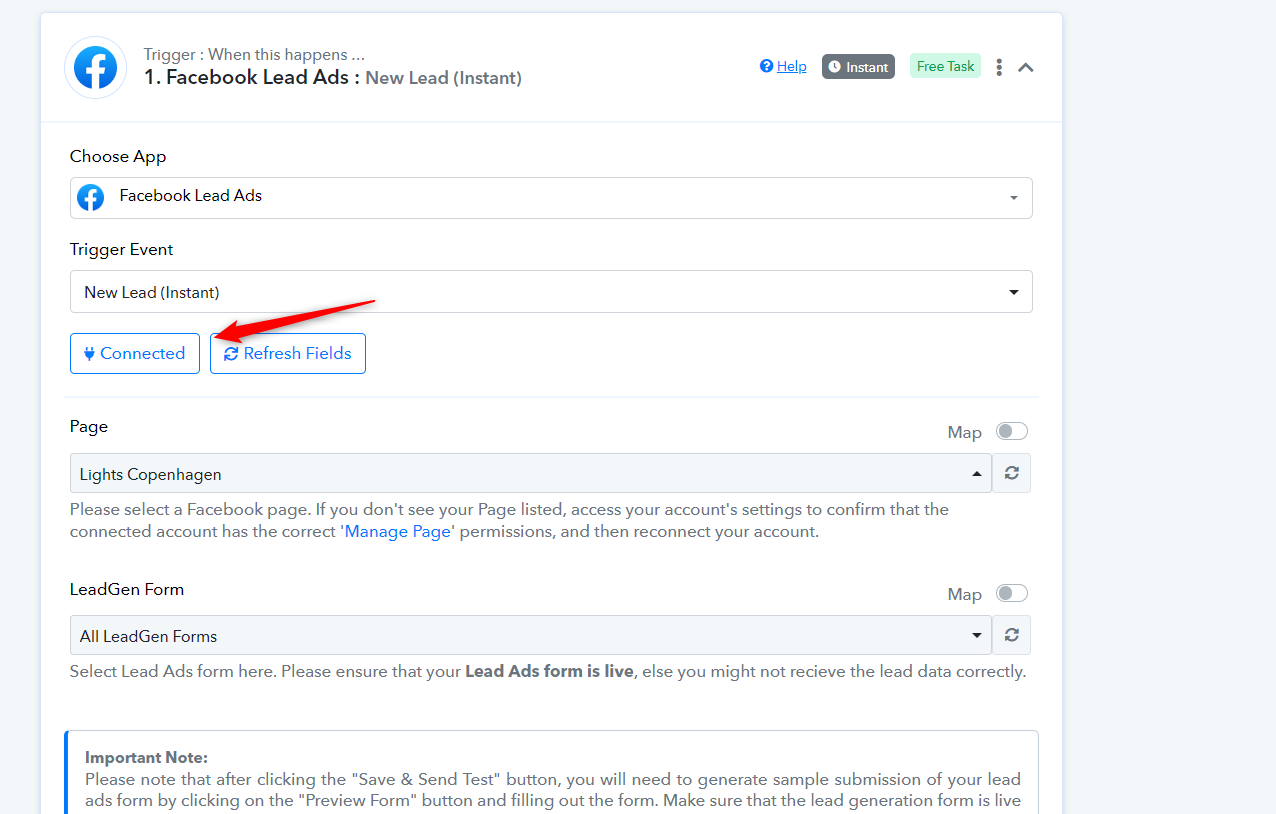This screenshot has width=1276, height=814.
Task: Refresh the LeadGen Form list icon
Action: [1012, 635]
